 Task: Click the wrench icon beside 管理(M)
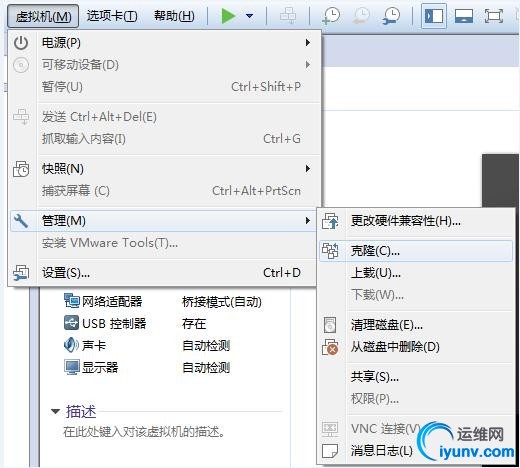pyautogui.click(x=21, y=221)
